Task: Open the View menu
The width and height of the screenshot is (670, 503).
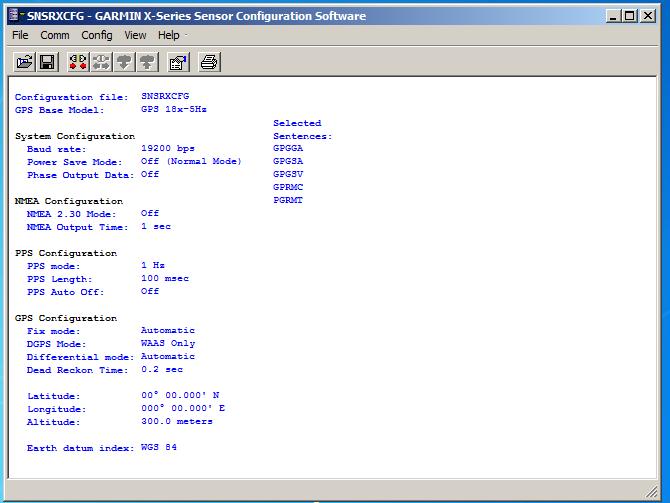Action: [x=135, y=35]
